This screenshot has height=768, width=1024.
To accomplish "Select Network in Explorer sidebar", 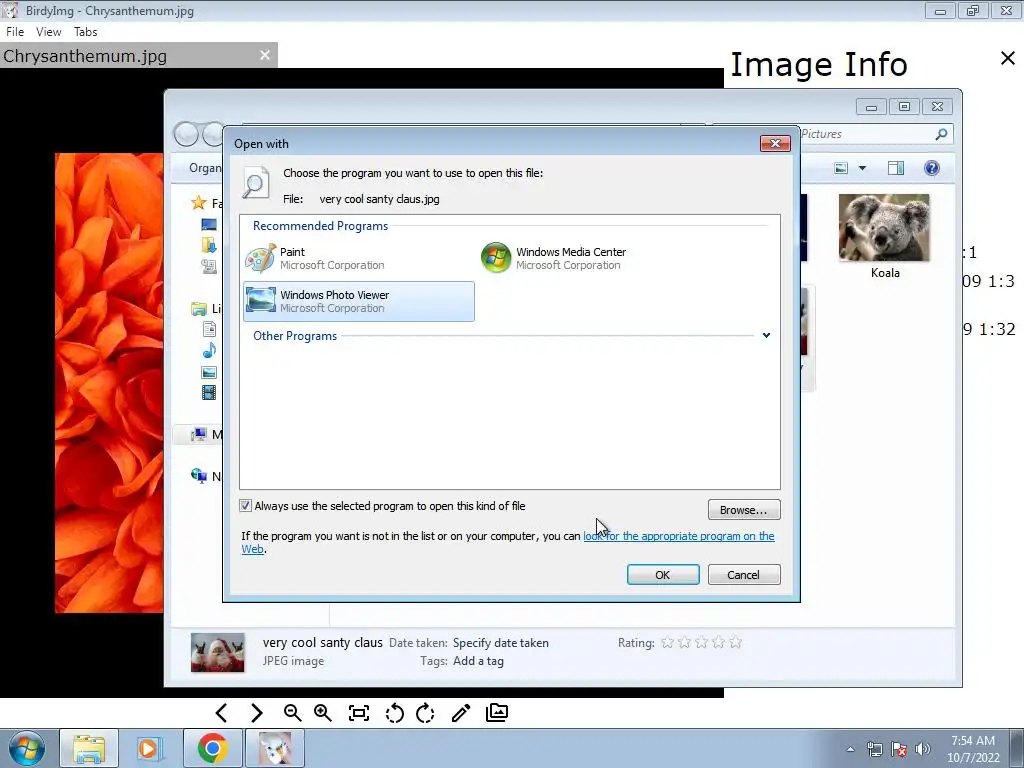I will pyautogui.click(x=199, y=475).
